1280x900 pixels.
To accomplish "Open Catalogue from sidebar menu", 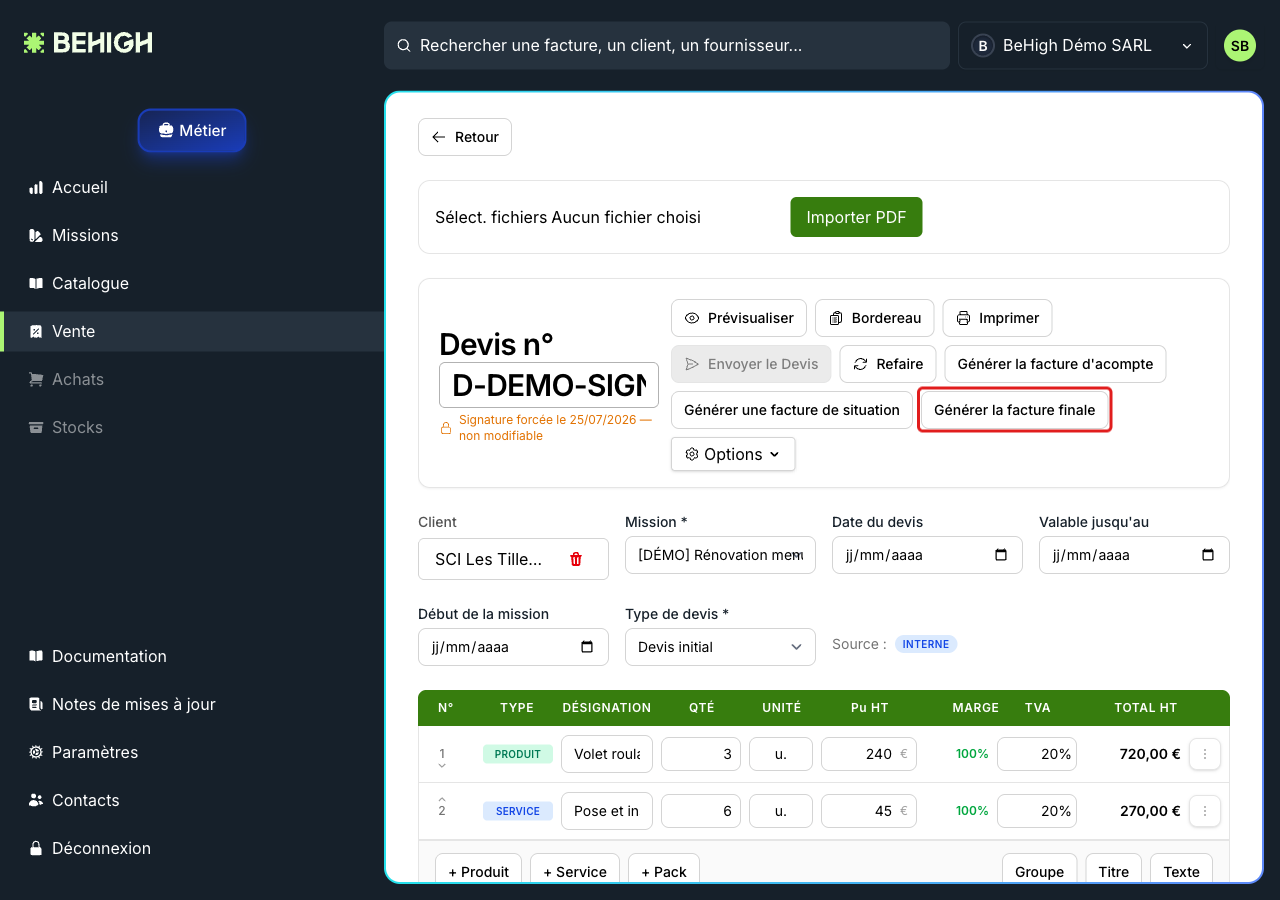I will pos(90,283).
